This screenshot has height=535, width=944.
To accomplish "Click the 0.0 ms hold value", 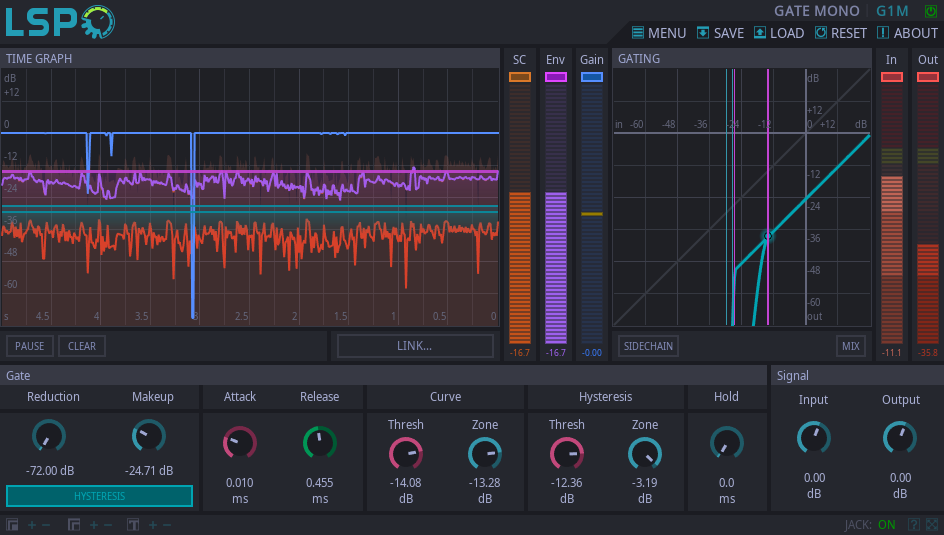I will pyautogui.click(x=727, y=490).
